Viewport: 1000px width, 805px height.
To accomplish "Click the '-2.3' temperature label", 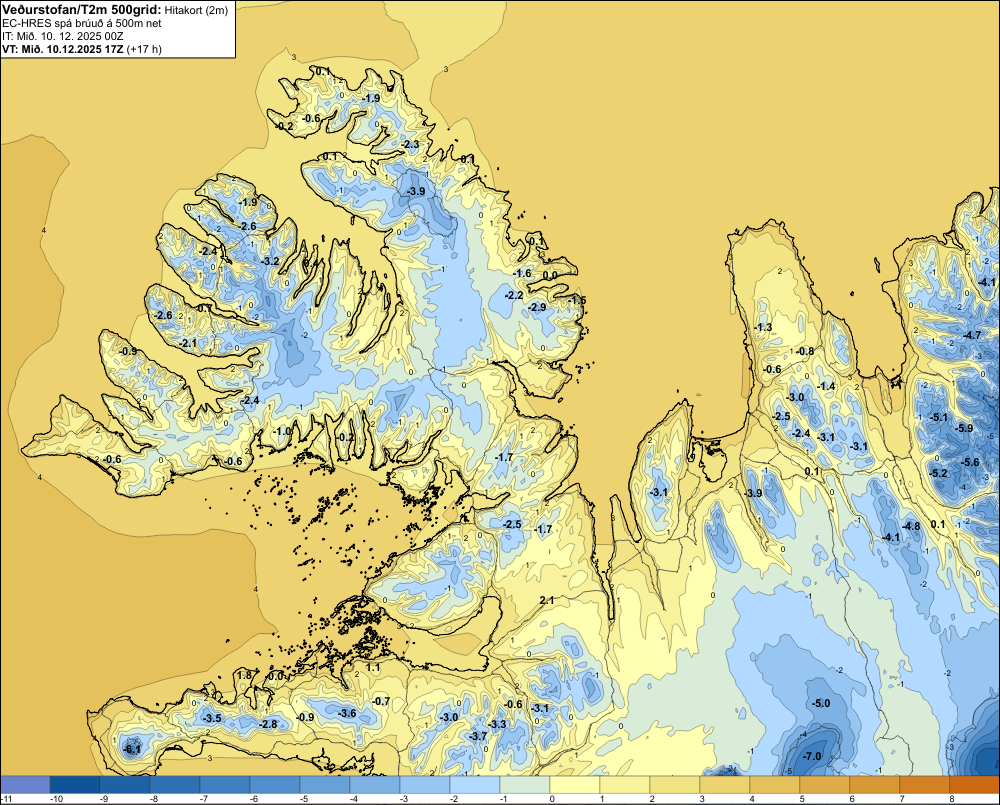I will [411, 145].
